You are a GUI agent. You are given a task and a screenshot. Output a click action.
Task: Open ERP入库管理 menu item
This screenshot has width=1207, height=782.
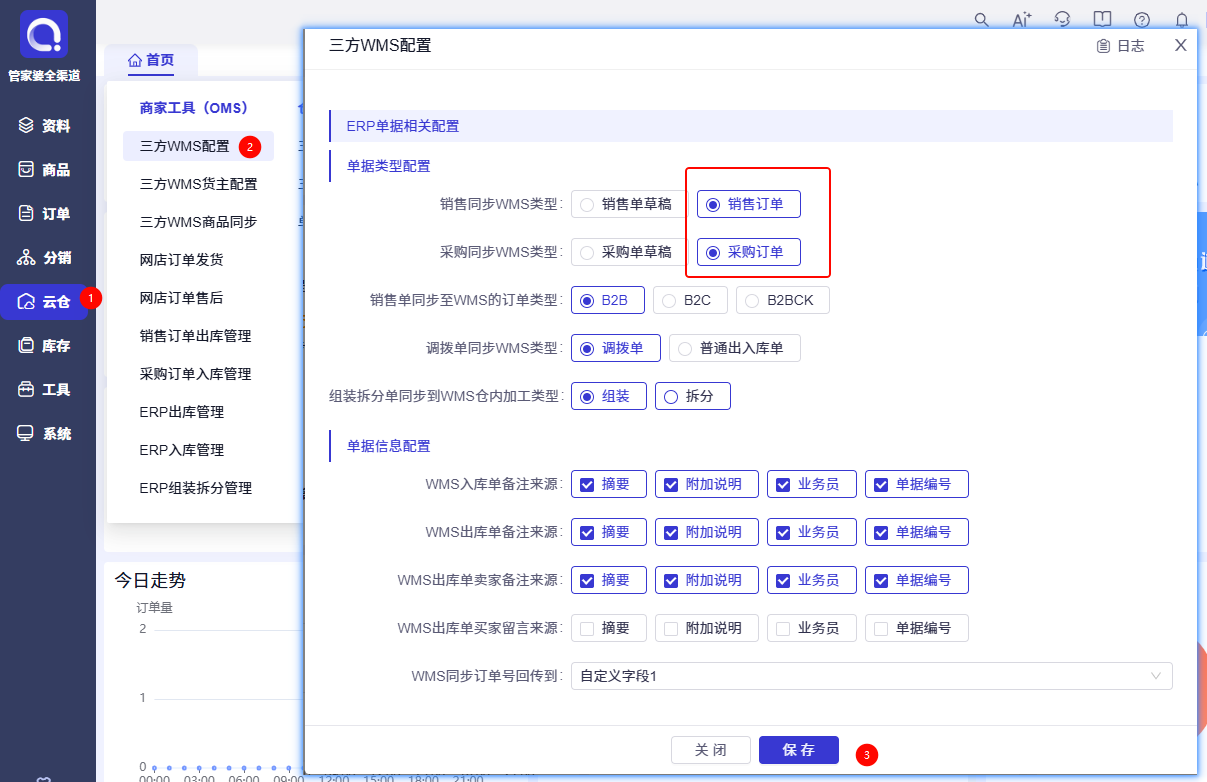(x=181, y=450)
